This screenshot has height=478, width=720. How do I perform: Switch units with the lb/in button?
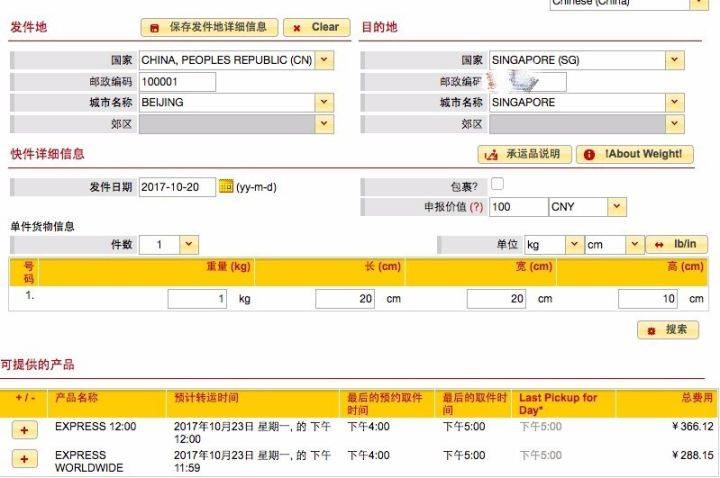point(676,245)
